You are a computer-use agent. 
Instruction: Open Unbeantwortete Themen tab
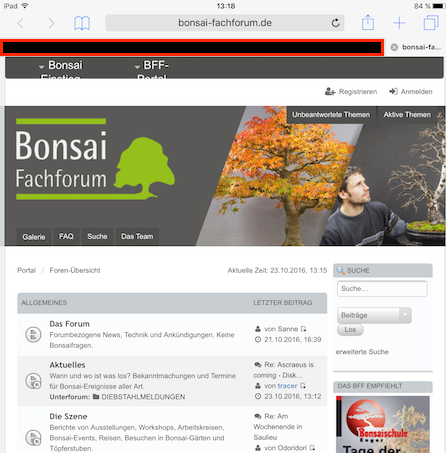331,115
